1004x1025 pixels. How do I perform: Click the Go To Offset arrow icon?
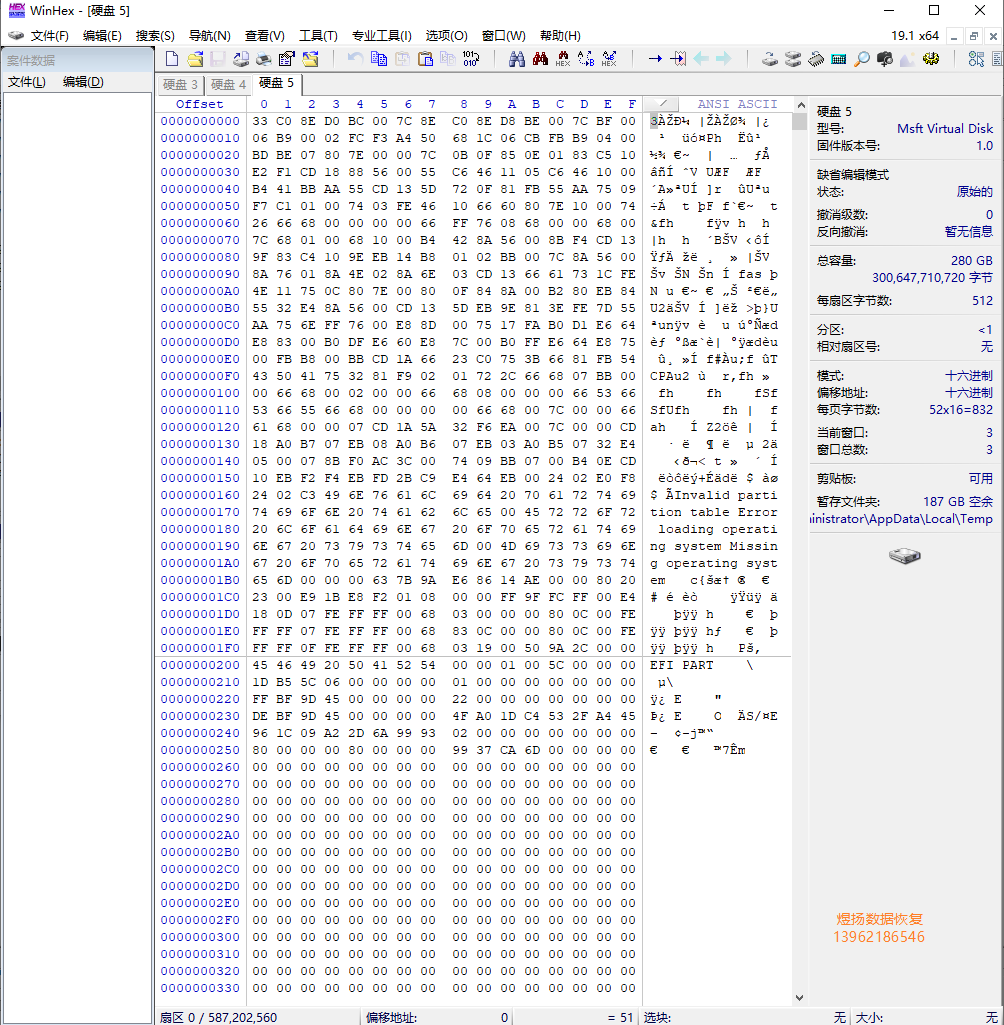click(x=655, y=59)
